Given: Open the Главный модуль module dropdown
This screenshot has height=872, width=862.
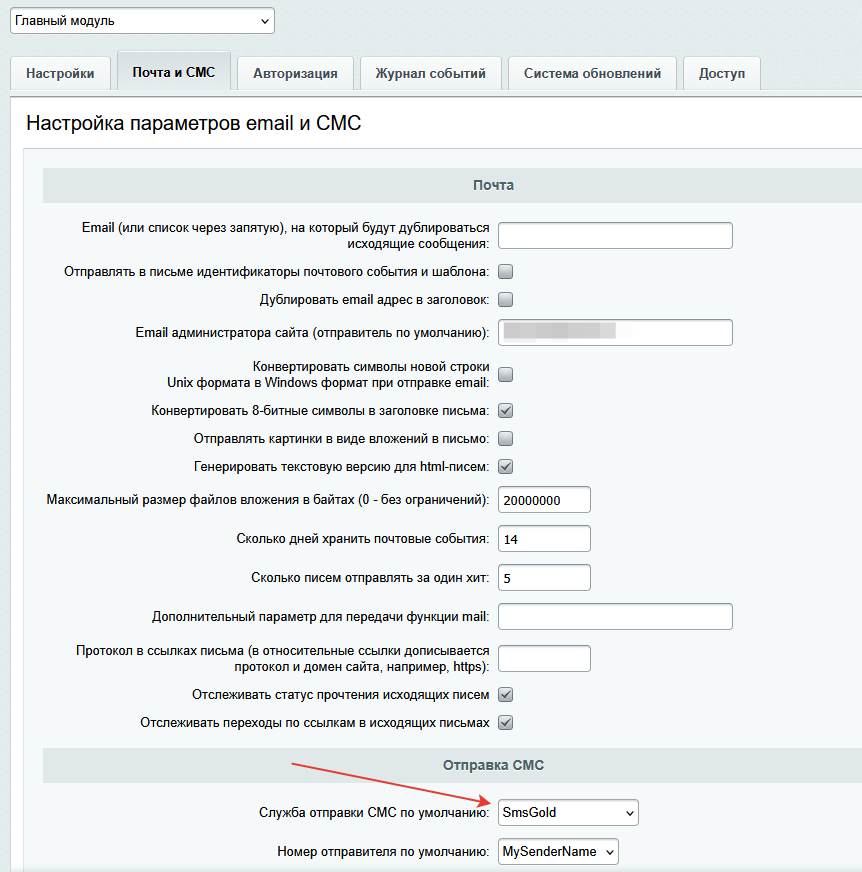Looking at the screenshot, I should pos(141,20).
